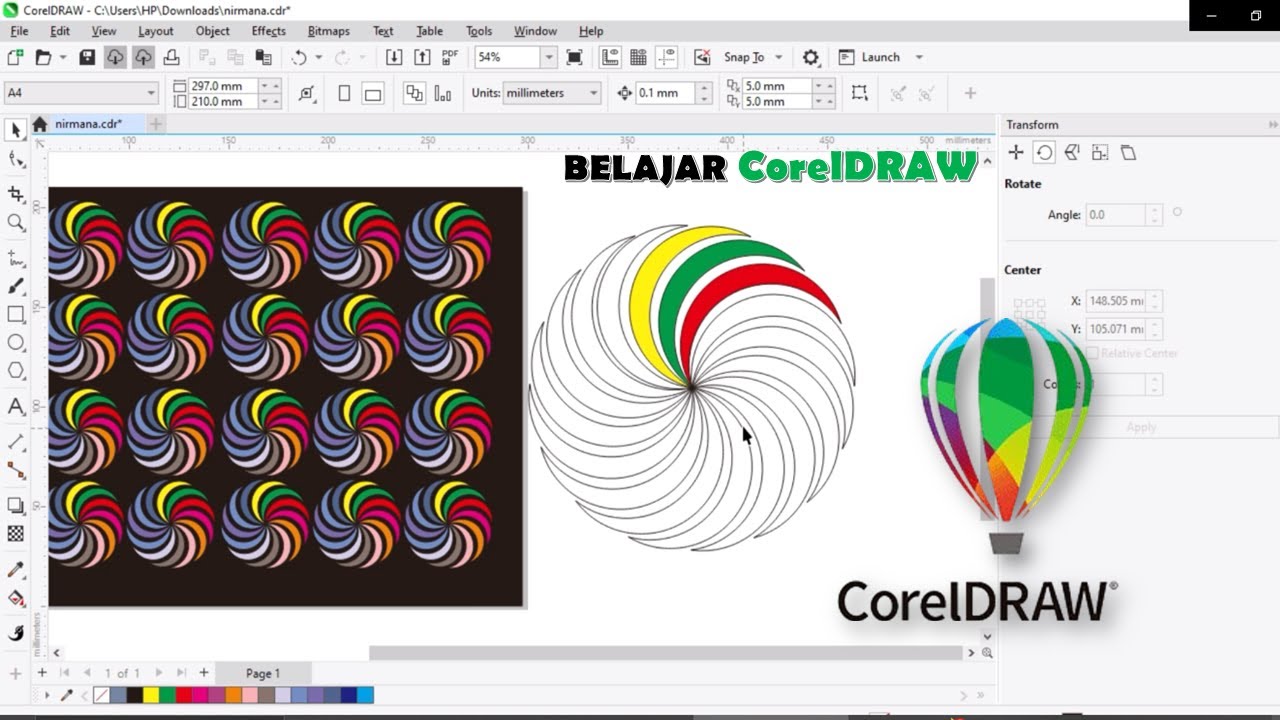
Task: Toggle Snap off button
Action: pos(703,57)
